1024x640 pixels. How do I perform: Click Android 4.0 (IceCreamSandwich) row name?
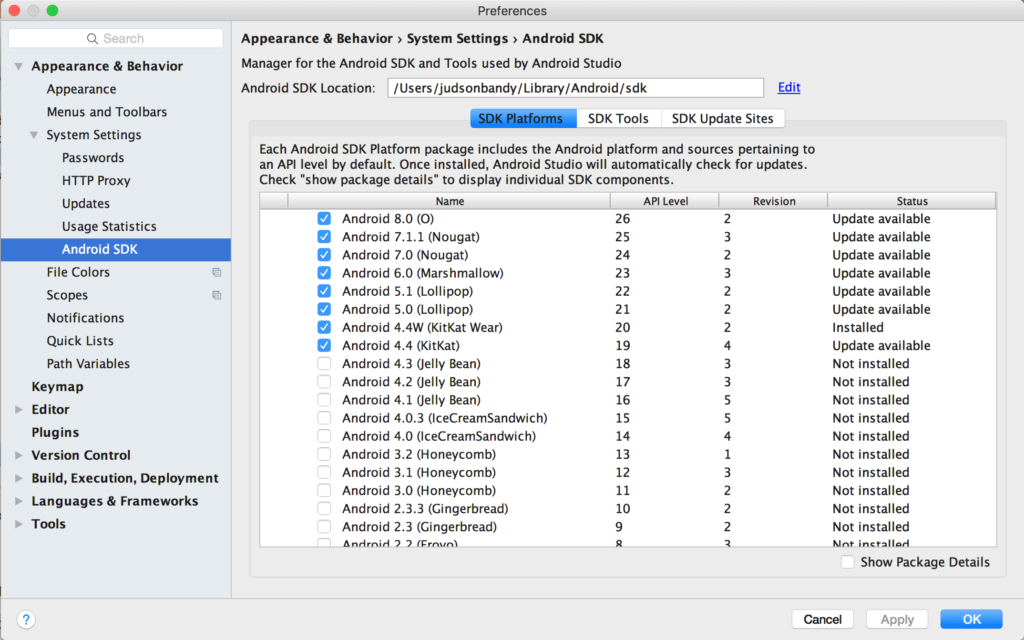439,436
